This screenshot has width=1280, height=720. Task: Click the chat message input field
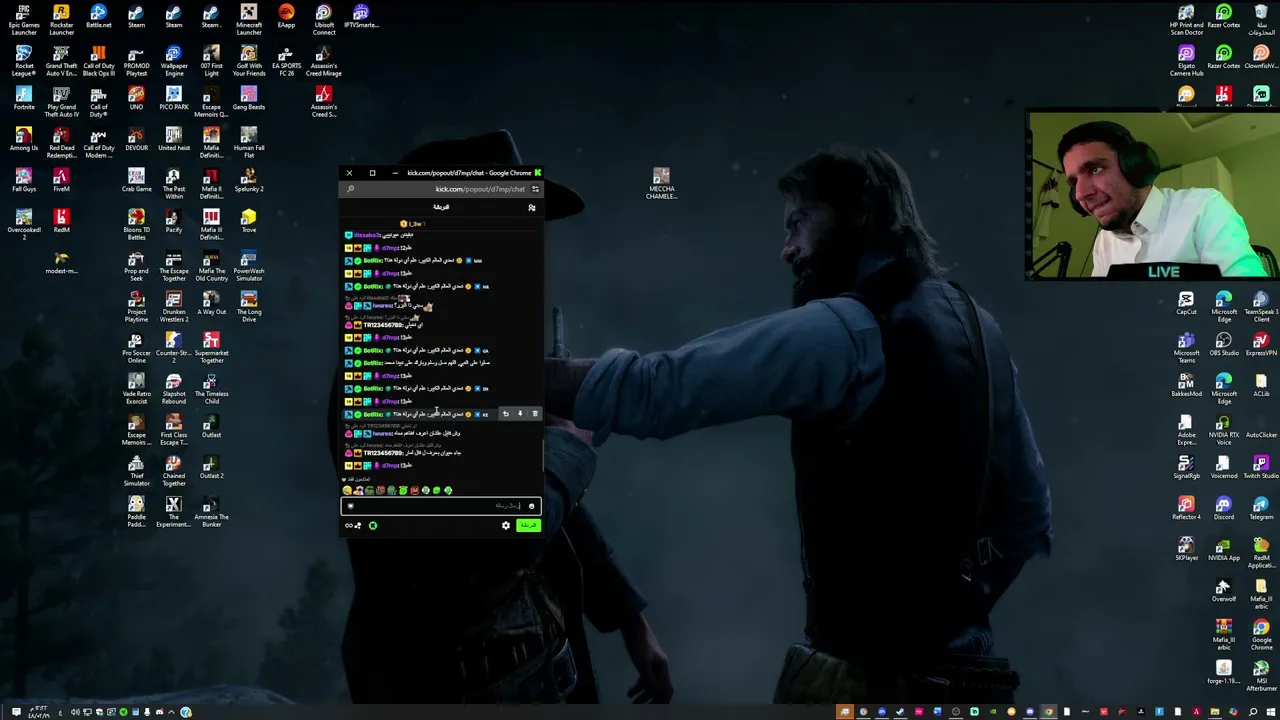(x=441, y=506)
